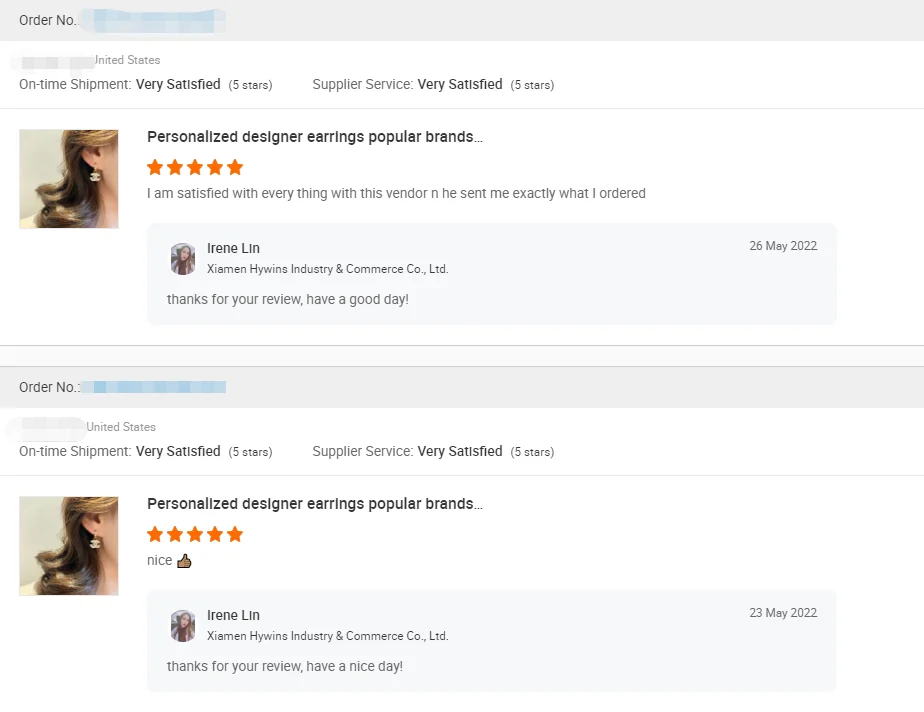Click Irene Lin's name in 26 May reply
Screen dimensions: 924x712
pyautogui.click(x=233, y=248)
